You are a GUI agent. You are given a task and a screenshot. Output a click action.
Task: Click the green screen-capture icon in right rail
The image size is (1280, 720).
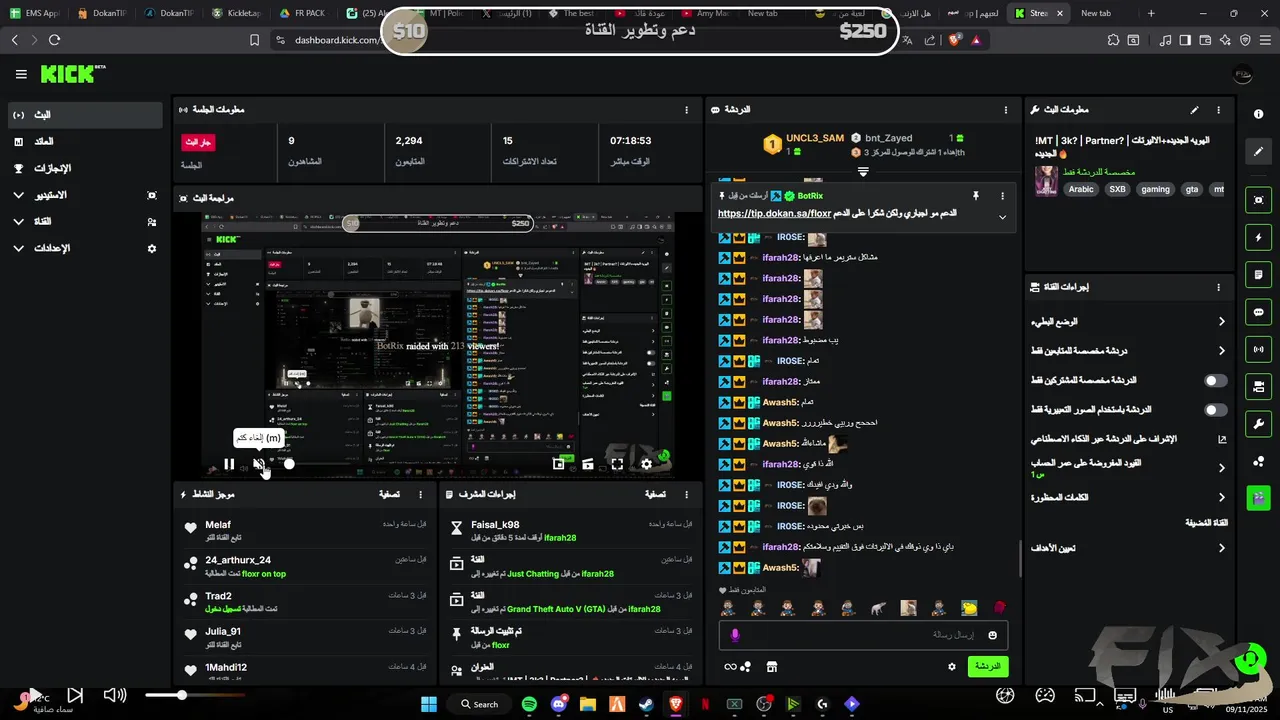1259,200
